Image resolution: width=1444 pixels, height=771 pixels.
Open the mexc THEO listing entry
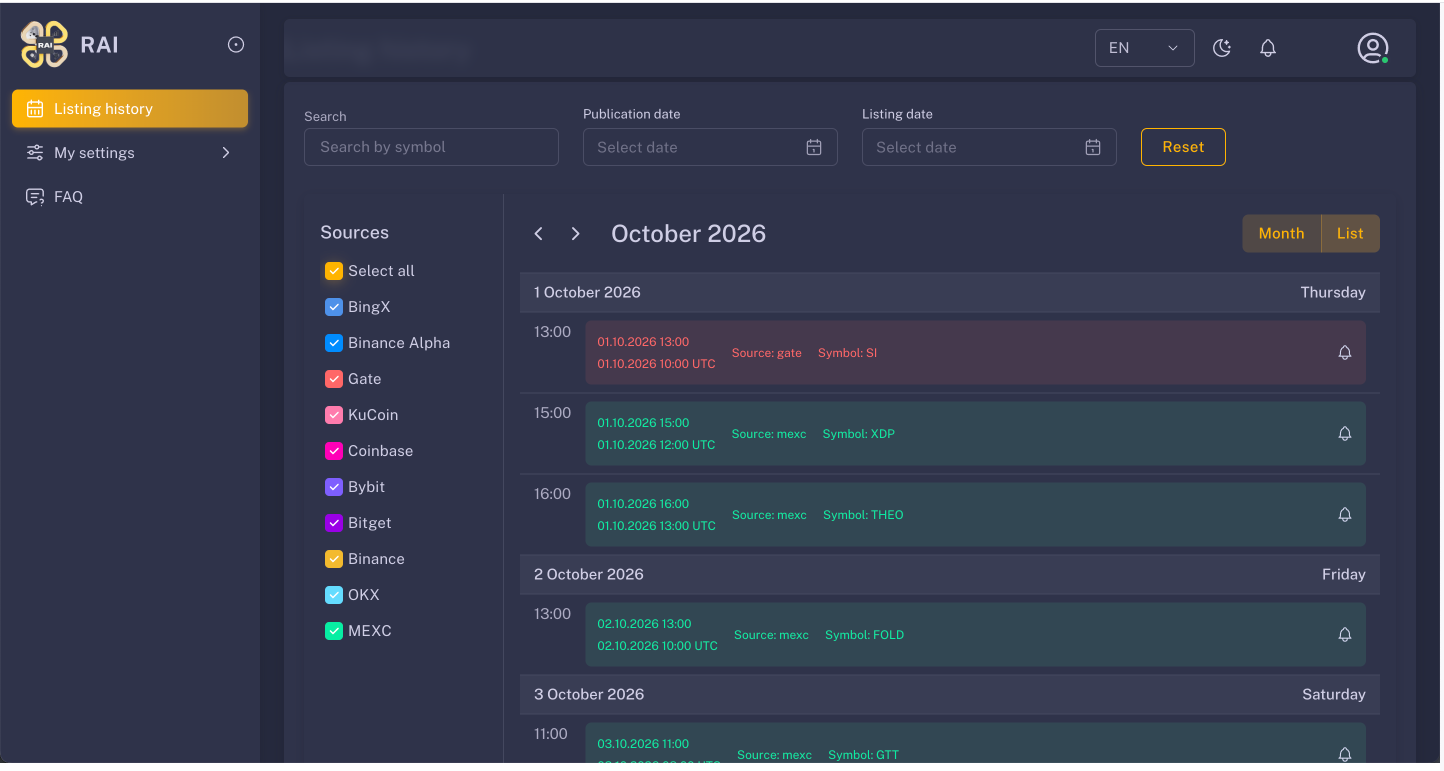(976, 515)
